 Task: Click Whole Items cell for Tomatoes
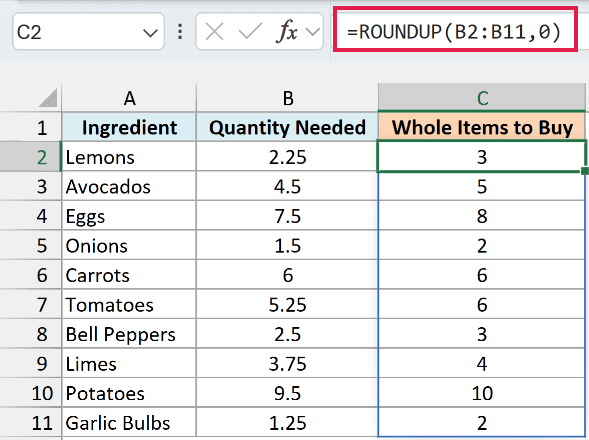point(482,304)
